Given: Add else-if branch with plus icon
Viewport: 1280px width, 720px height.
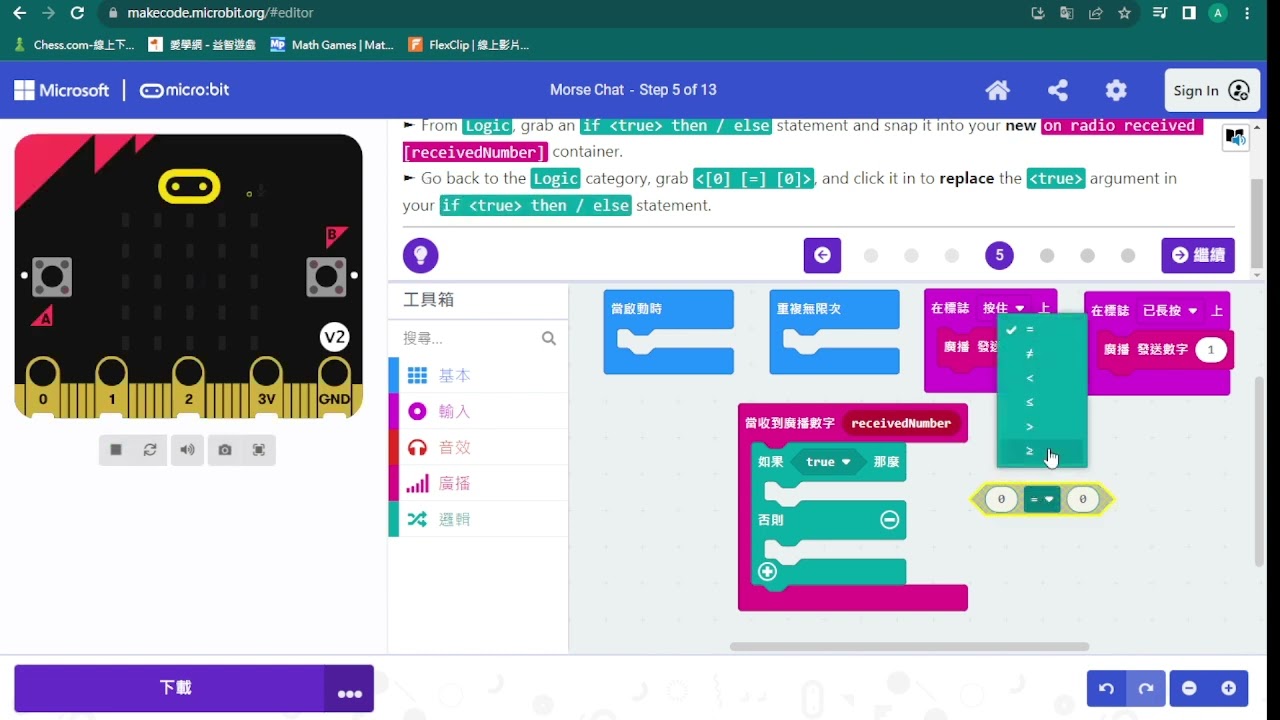Looking at the screenshot, I should tap(767, 572).
